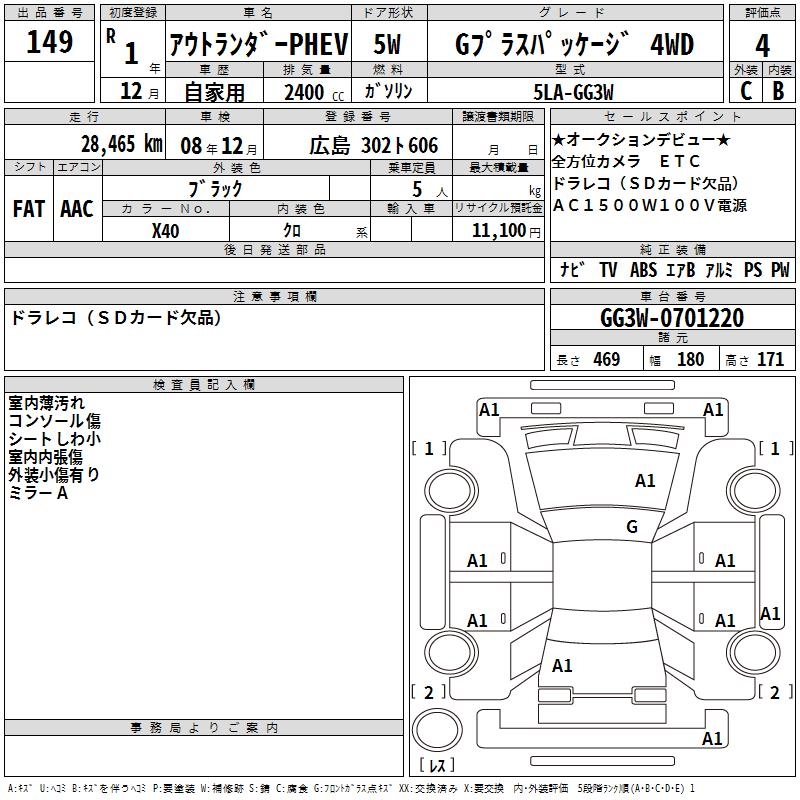Click the door shape value 5W
The image size is (800, 800).
click(x=387, y=44)
